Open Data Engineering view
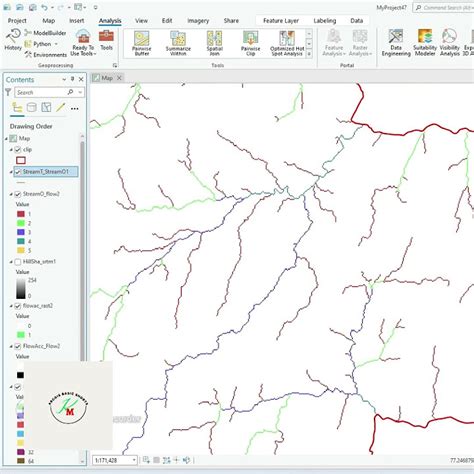 coord(396,42)
